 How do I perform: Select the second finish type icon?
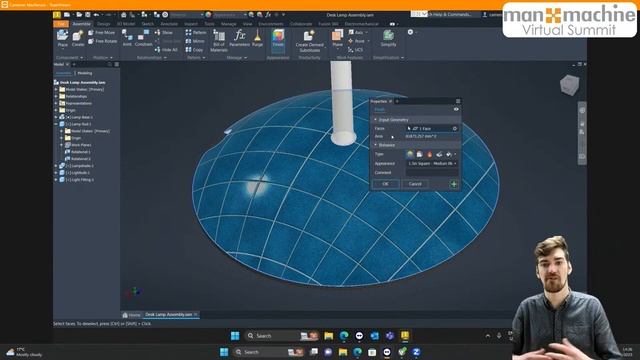pyautogui.click(x=420, y=154)
